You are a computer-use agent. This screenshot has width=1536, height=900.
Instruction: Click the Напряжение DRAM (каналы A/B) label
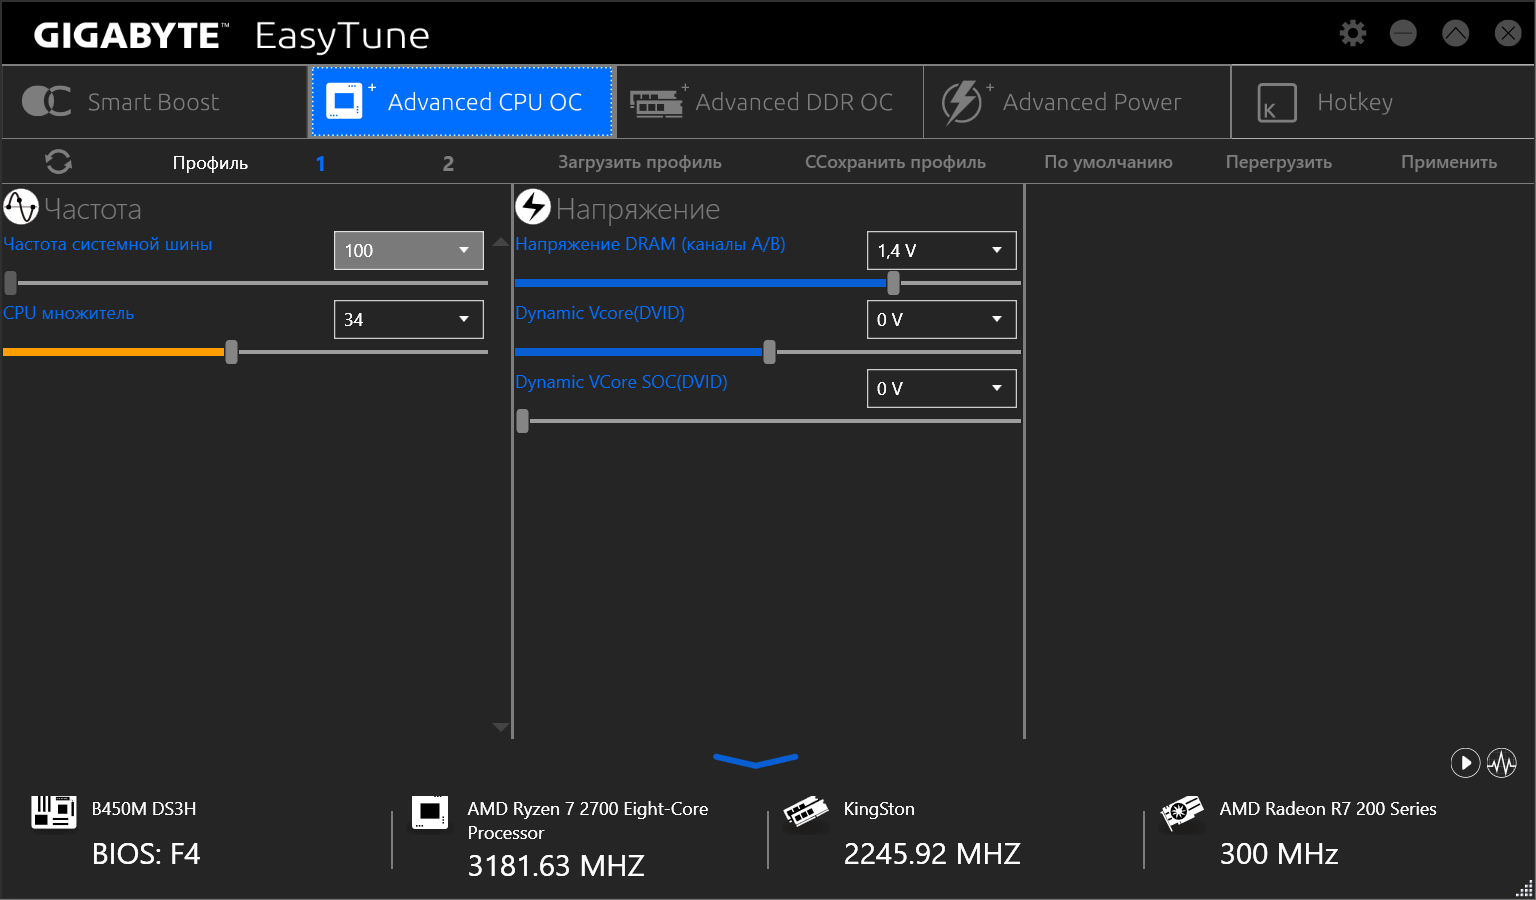pos(650,244)
